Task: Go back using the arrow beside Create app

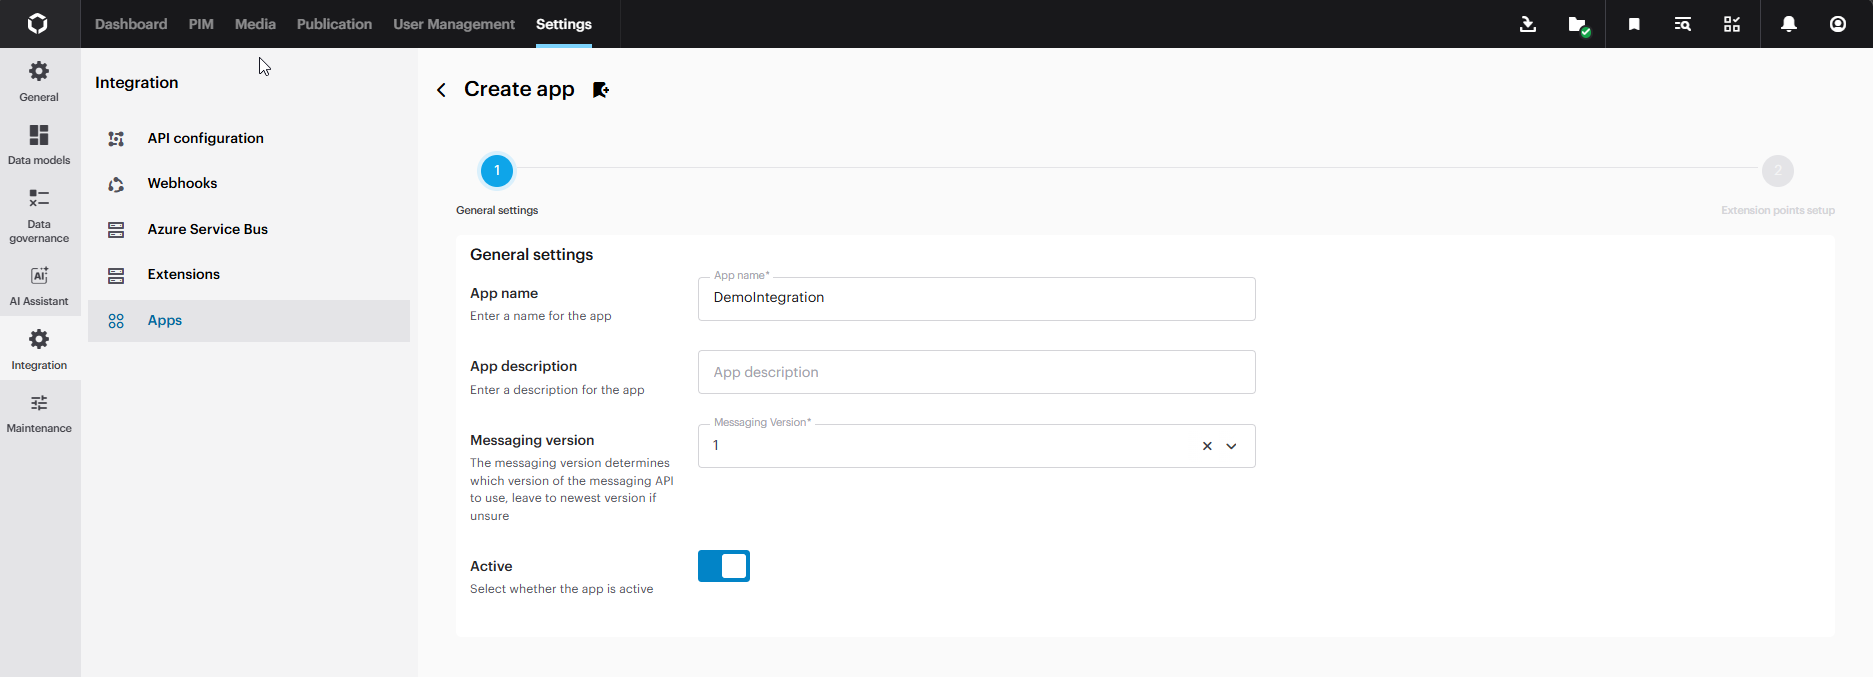Action: pos(441,90)
